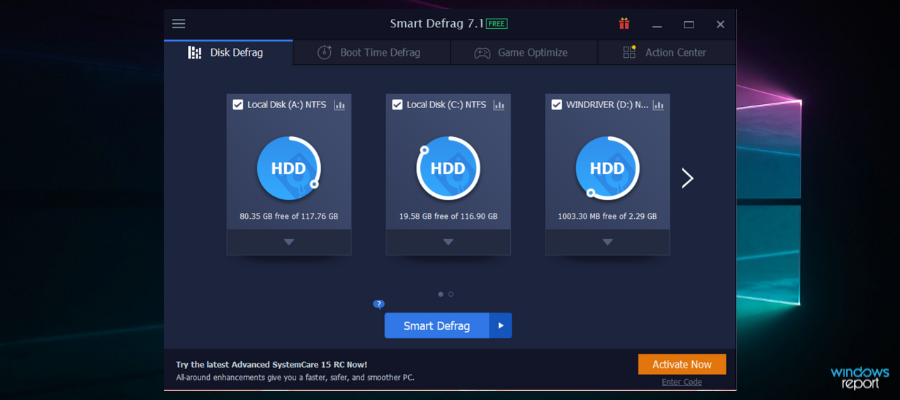
Task: Maximize the Smart Defrag window
Action: (x=689, y=24)
